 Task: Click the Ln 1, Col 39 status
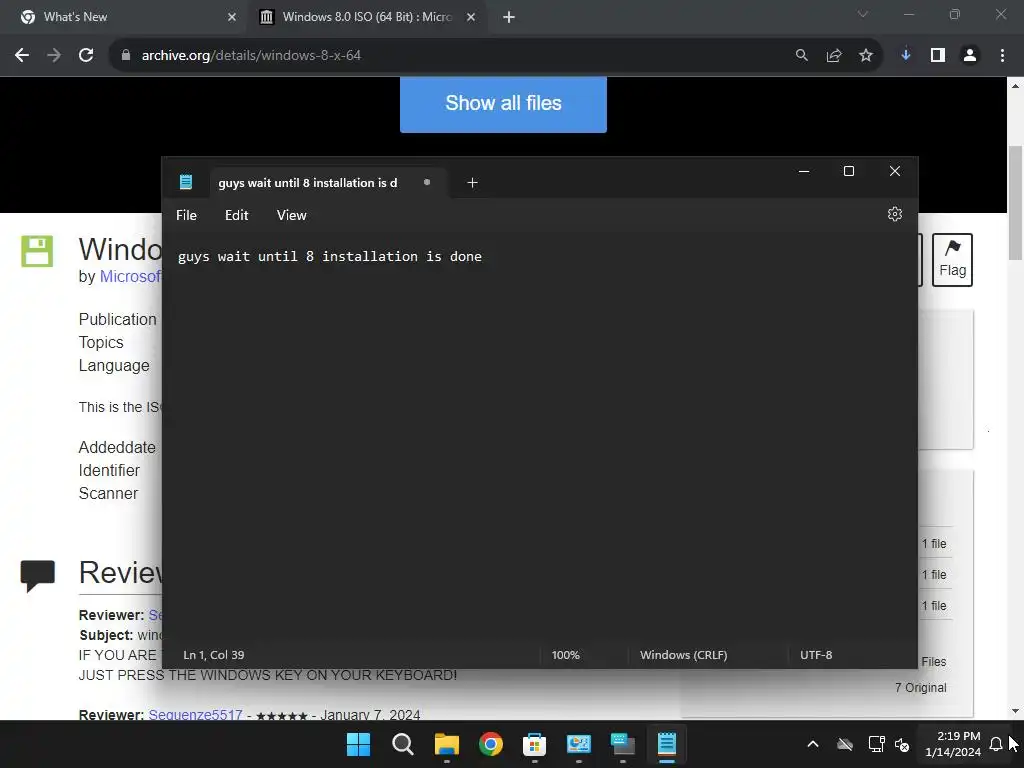214,655
